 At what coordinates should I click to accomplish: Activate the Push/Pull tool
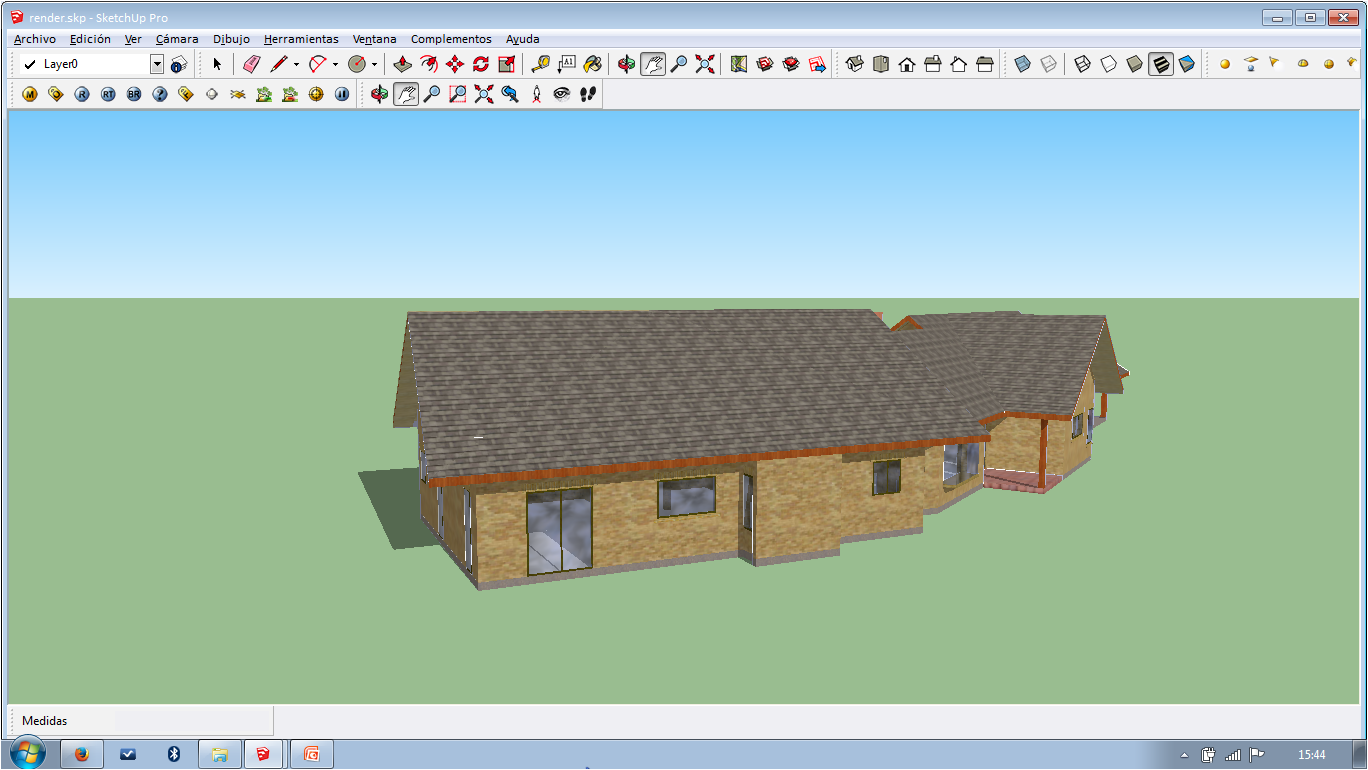coord(403,64)
